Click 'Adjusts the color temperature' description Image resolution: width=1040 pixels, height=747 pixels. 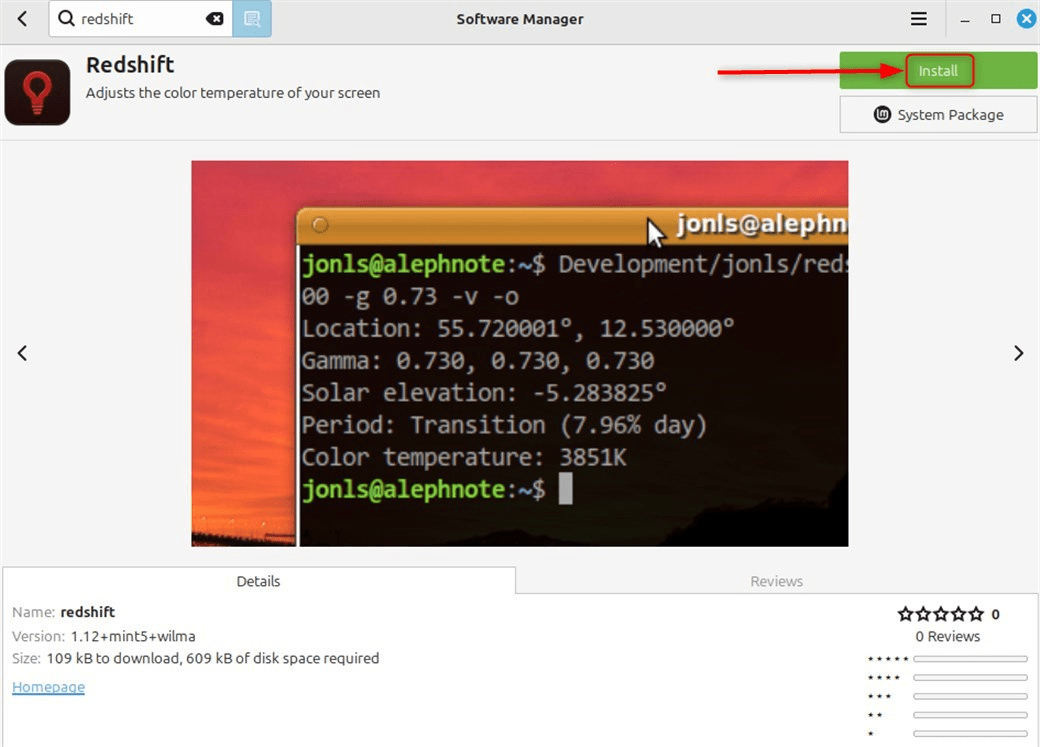tap(233, 93)
